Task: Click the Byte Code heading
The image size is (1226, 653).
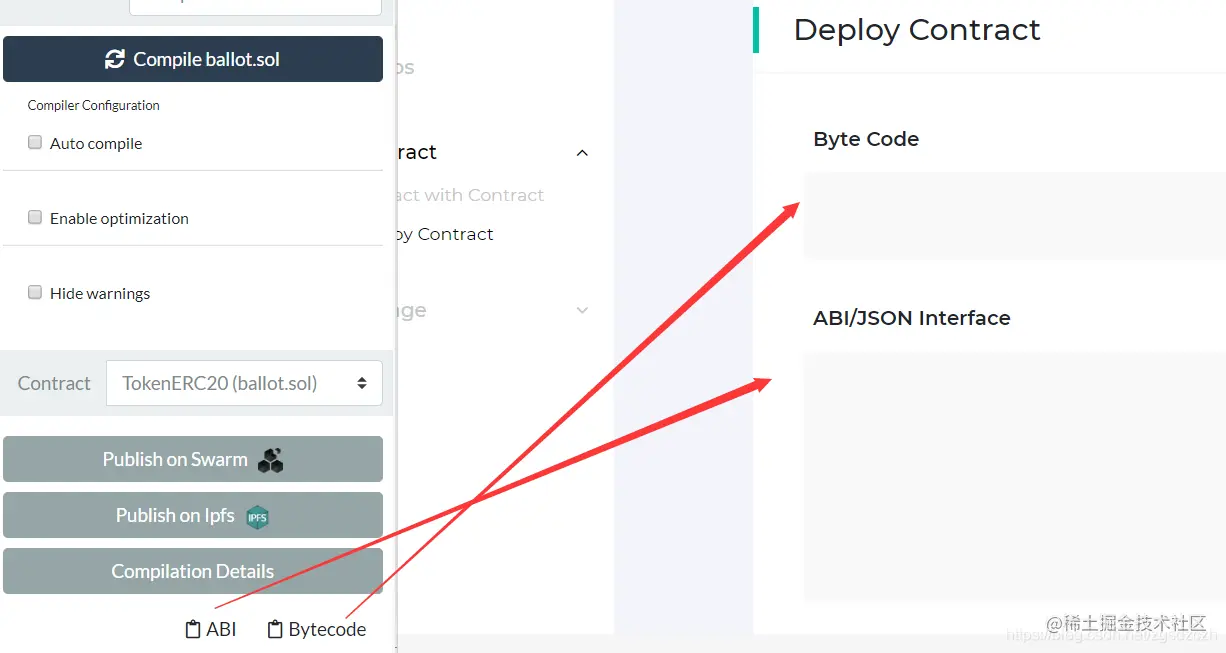Action: tap(866, 139)
